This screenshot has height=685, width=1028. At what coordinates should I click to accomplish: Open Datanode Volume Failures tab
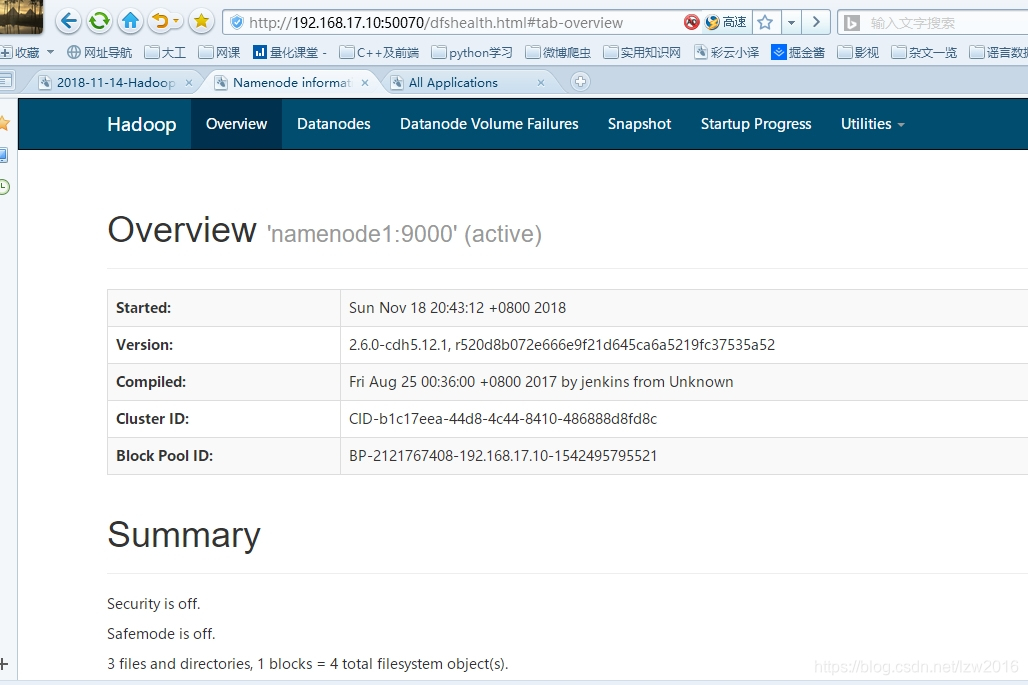point(489,124)
